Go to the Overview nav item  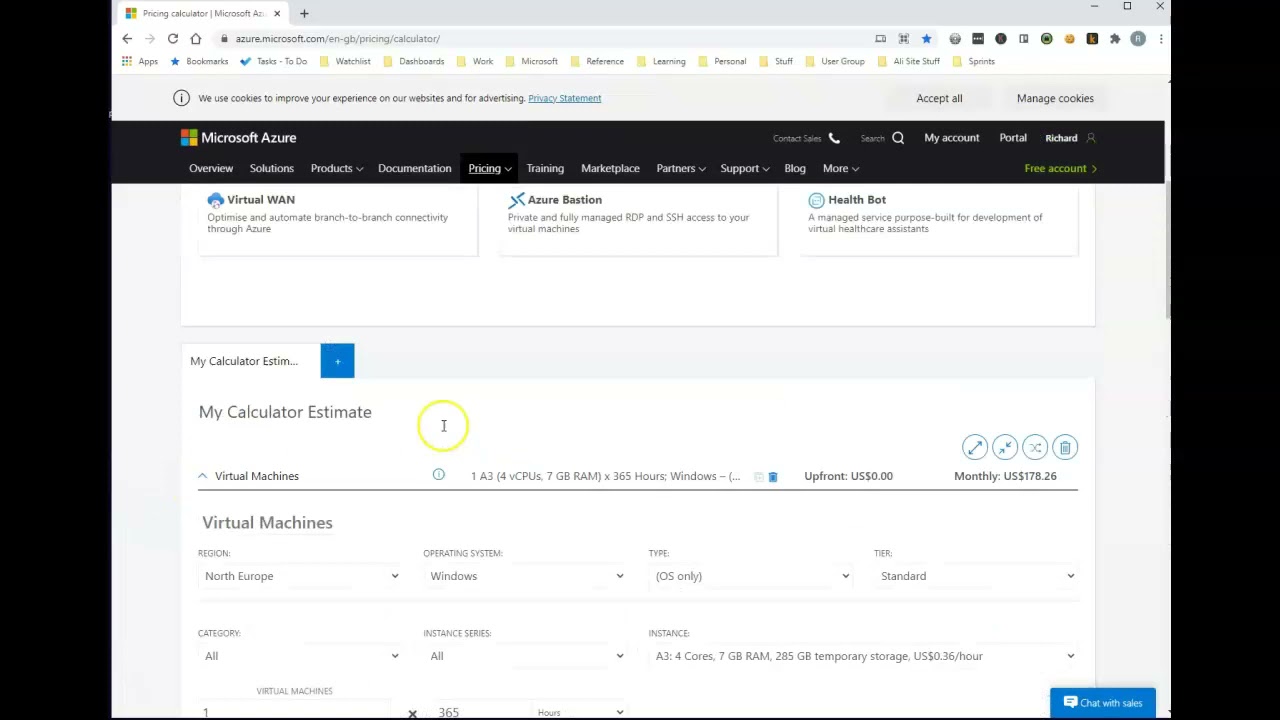click(x=211, y=168)
